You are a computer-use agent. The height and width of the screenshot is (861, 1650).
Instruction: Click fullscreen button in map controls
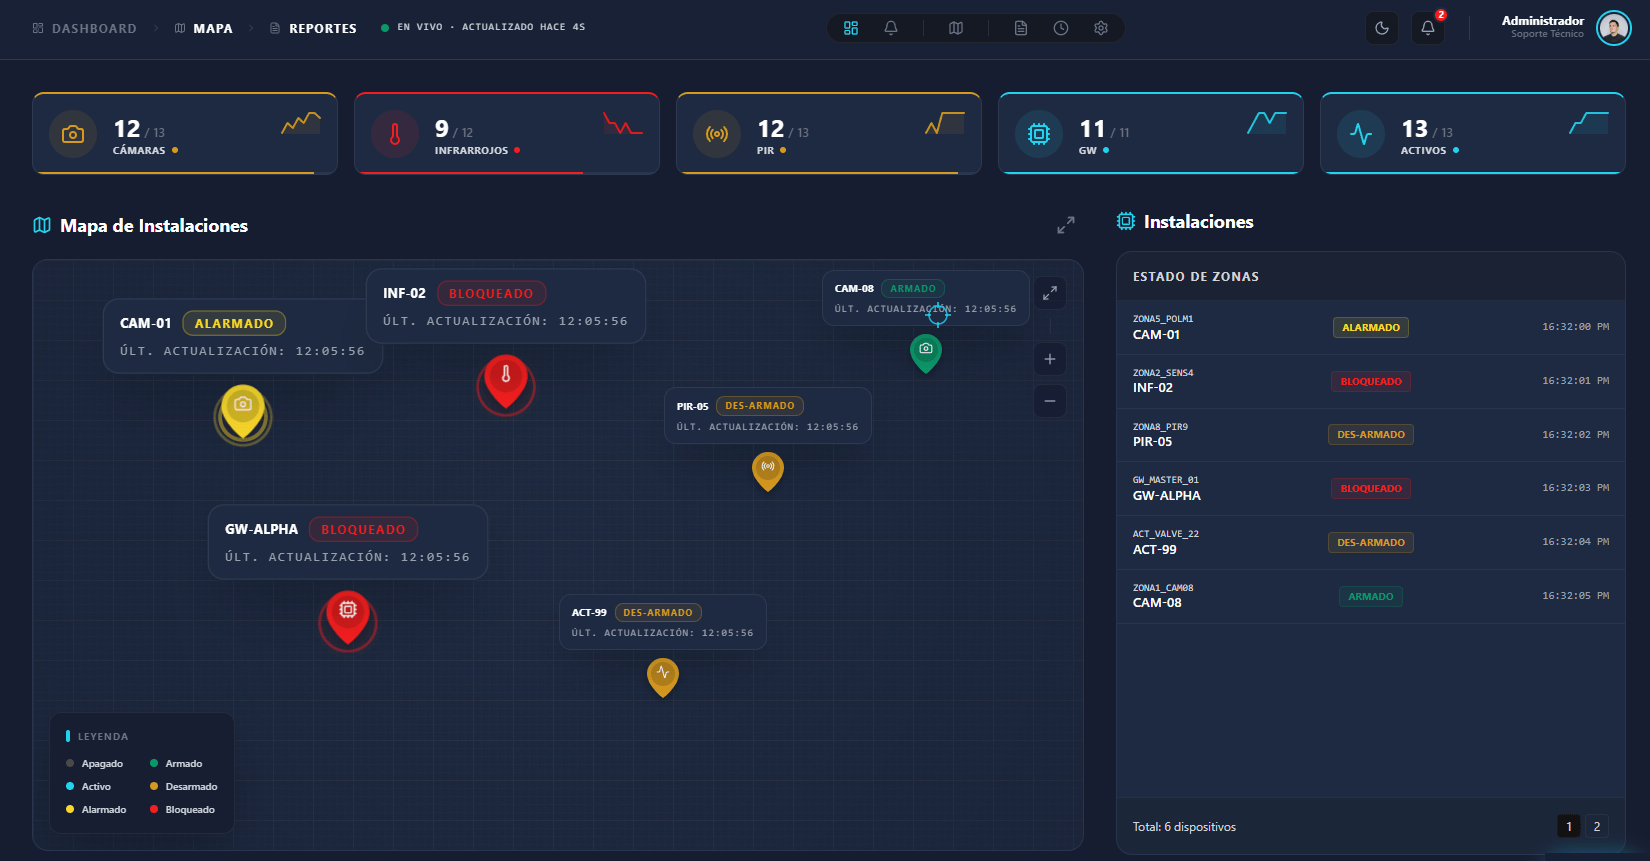point(1050,293)
